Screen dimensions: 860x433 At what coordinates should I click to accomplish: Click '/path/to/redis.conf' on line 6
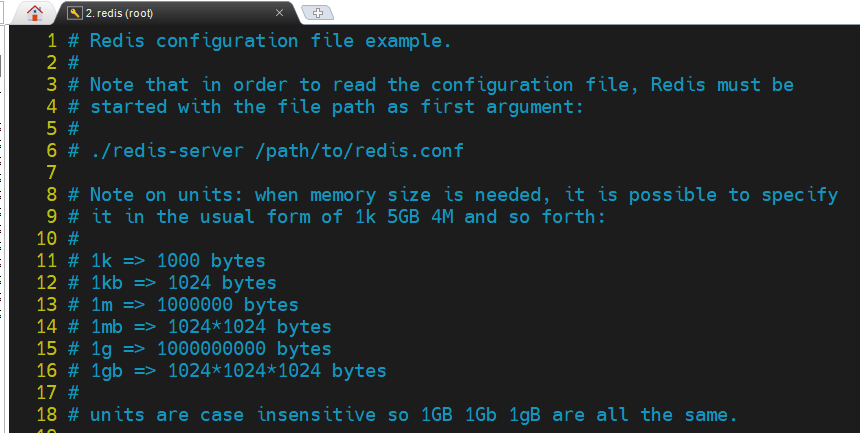click(x=359, y=151)
